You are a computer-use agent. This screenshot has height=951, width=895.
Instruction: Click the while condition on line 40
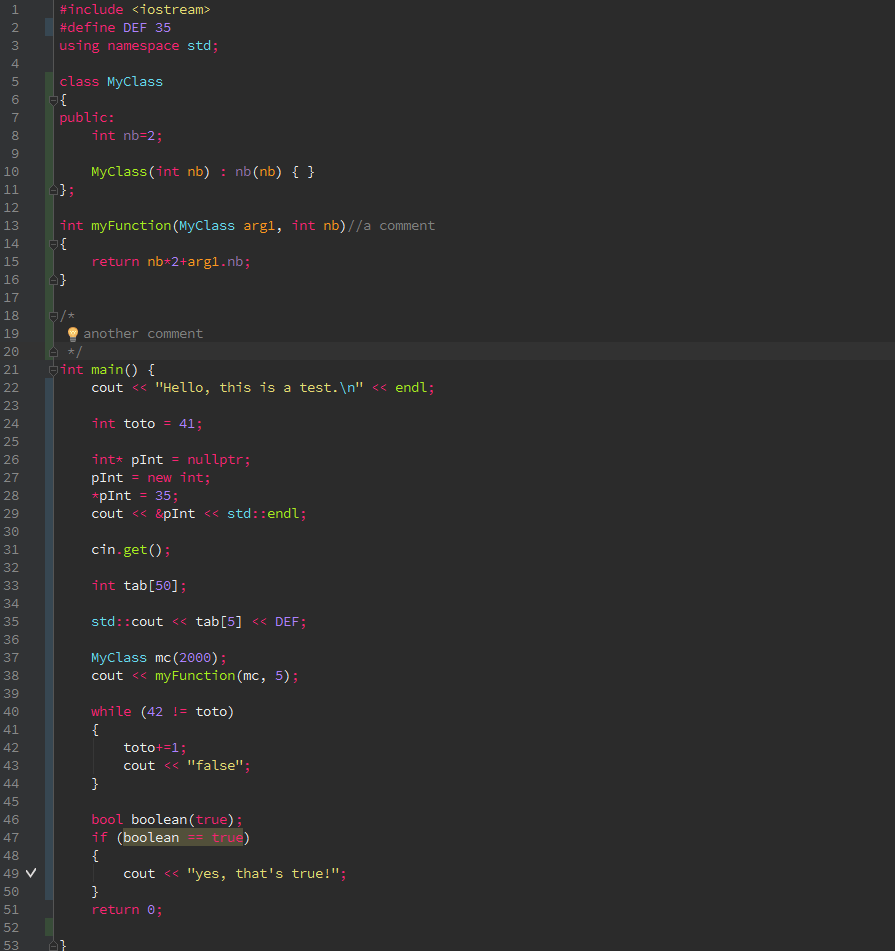186,711
